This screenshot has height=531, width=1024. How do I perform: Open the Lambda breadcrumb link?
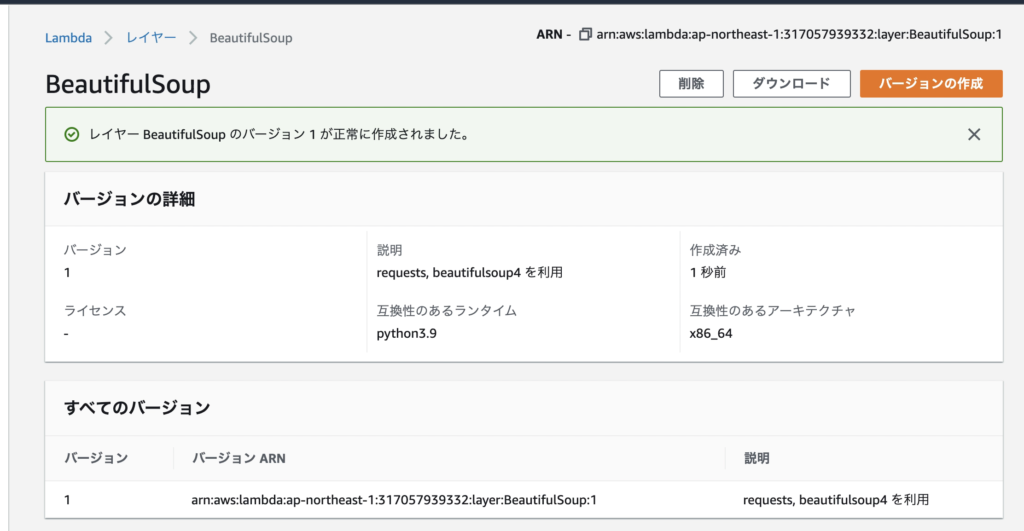tap(69, 38)
